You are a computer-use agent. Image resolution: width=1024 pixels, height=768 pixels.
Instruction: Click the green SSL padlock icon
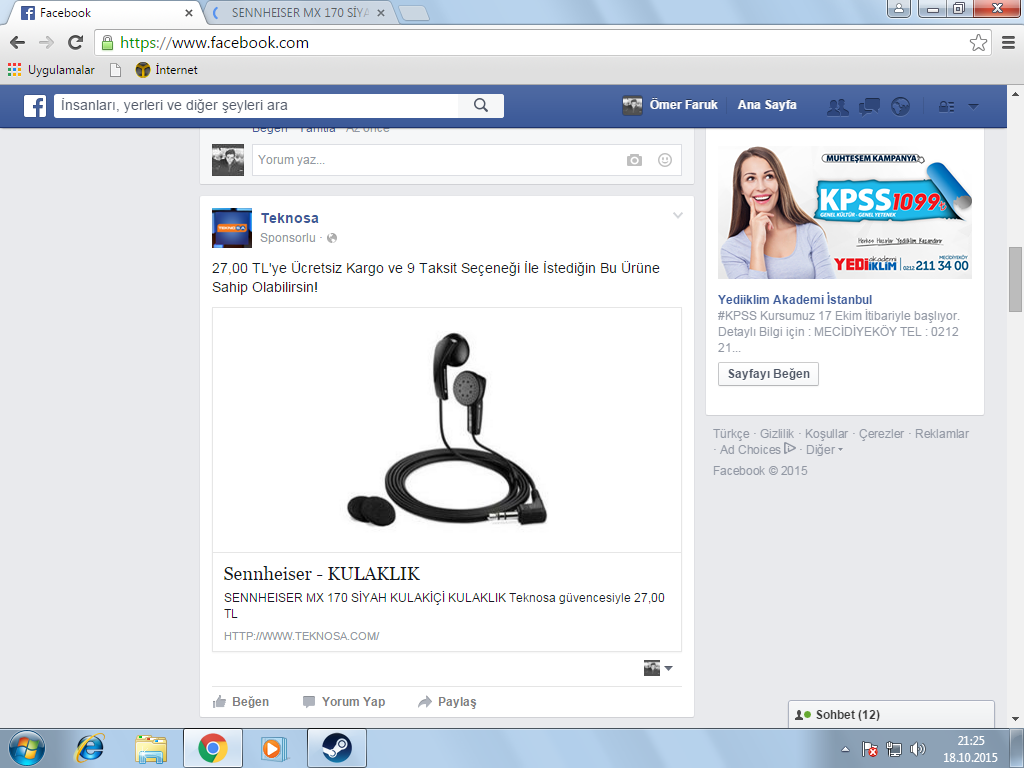(107, 43)
